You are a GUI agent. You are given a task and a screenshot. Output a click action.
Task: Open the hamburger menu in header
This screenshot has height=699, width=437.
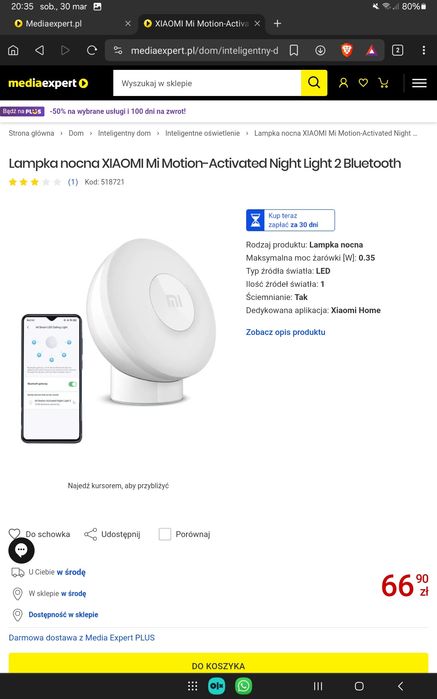[x=419, y=83]
